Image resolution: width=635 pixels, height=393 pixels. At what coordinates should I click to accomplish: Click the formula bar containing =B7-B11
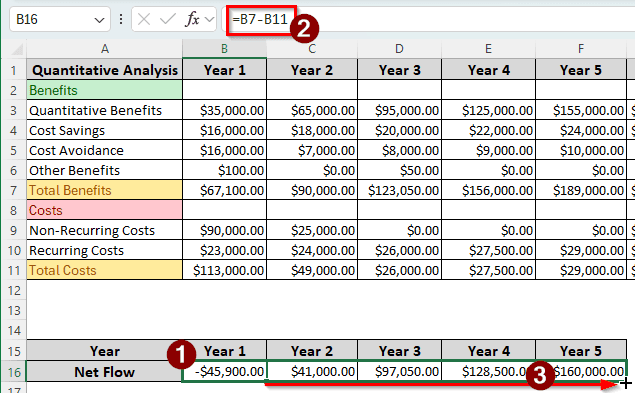pyautogui.click(x=429, y=19)
